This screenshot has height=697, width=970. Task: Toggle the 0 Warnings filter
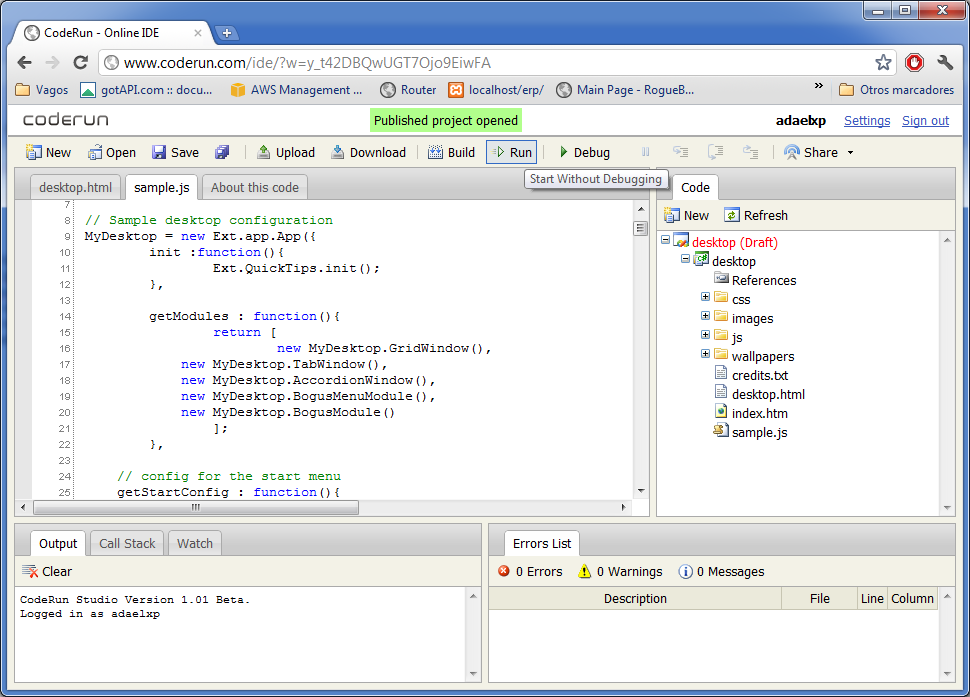(x=620, y=571)
